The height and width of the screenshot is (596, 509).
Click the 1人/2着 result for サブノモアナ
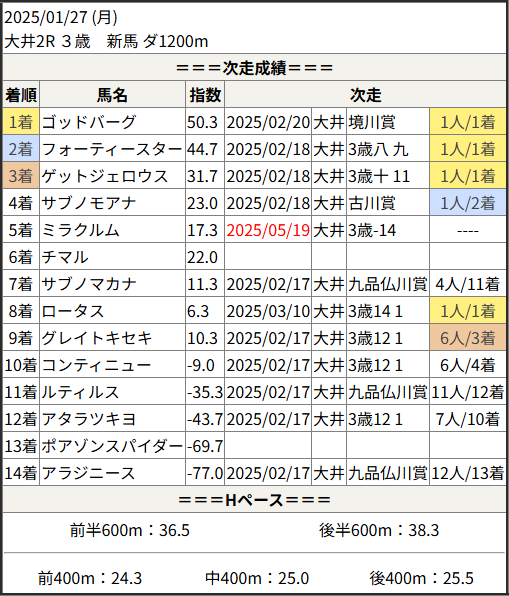tap(468, 203)
